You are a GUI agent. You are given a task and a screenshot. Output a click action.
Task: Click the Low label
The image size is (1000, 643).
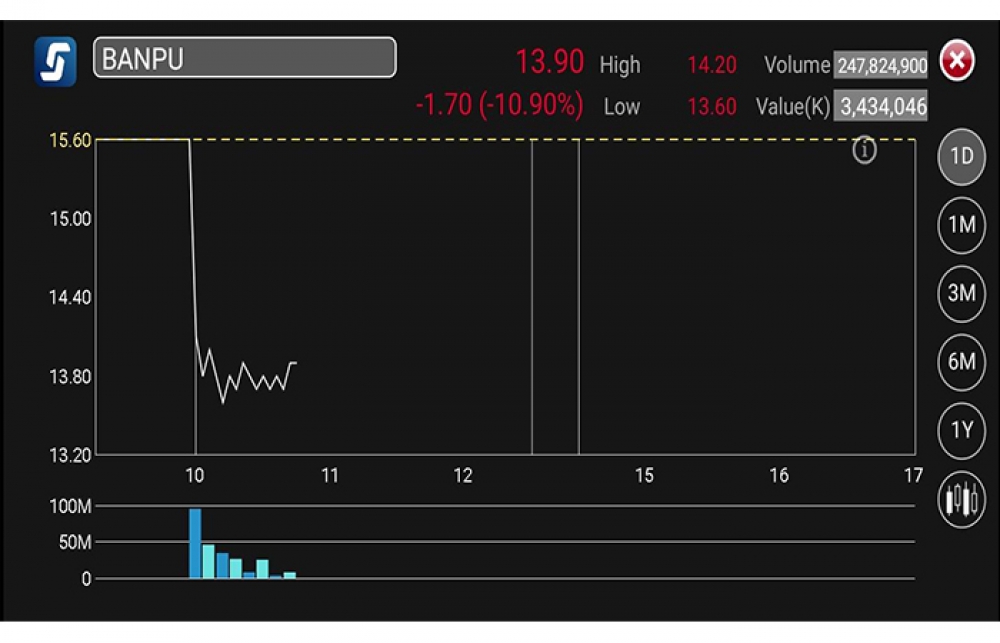coord(622,107)
